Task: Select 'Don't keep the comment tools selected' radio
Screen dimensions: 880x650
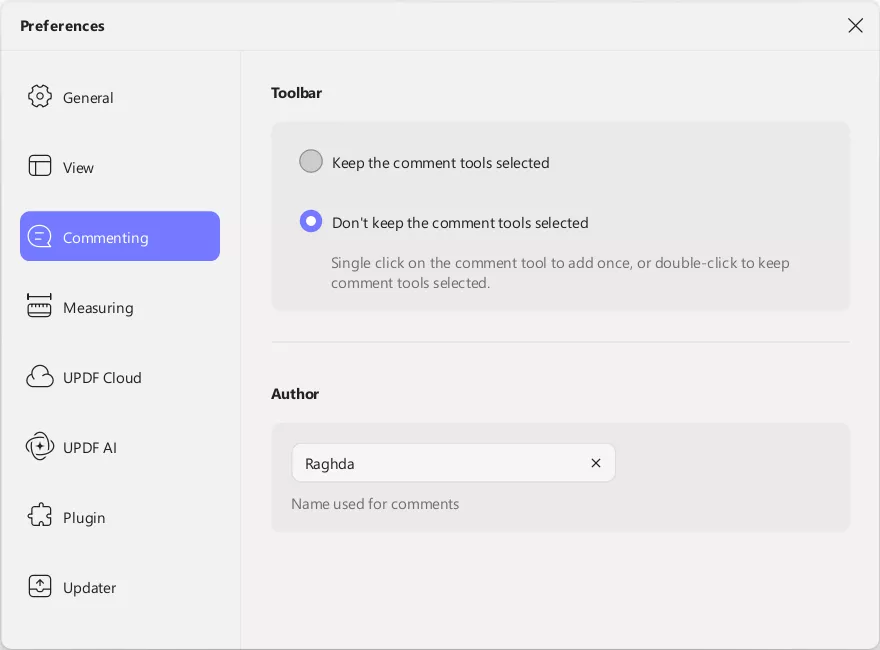Action: point(311,222)
